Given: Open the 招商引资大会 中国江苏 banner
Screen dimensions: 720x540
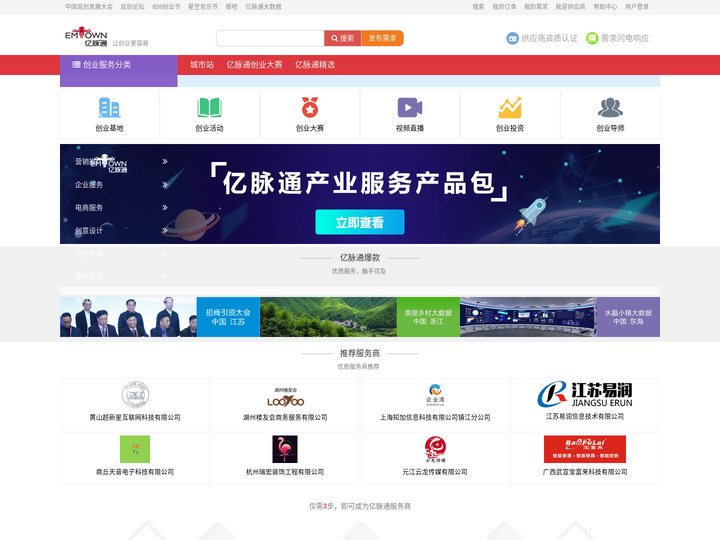Looking at the screenshot, I should point(160,317).
